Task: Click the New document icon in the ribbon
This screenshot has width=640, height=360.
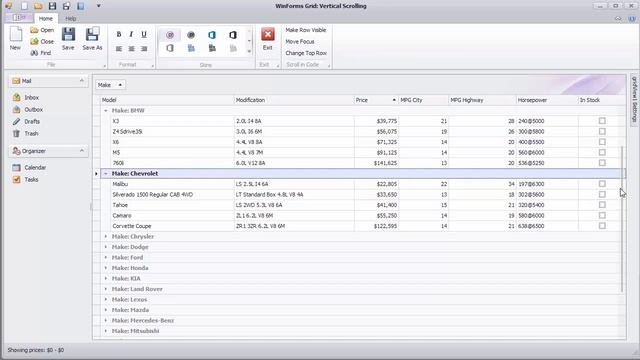Action: click(16, 34)
